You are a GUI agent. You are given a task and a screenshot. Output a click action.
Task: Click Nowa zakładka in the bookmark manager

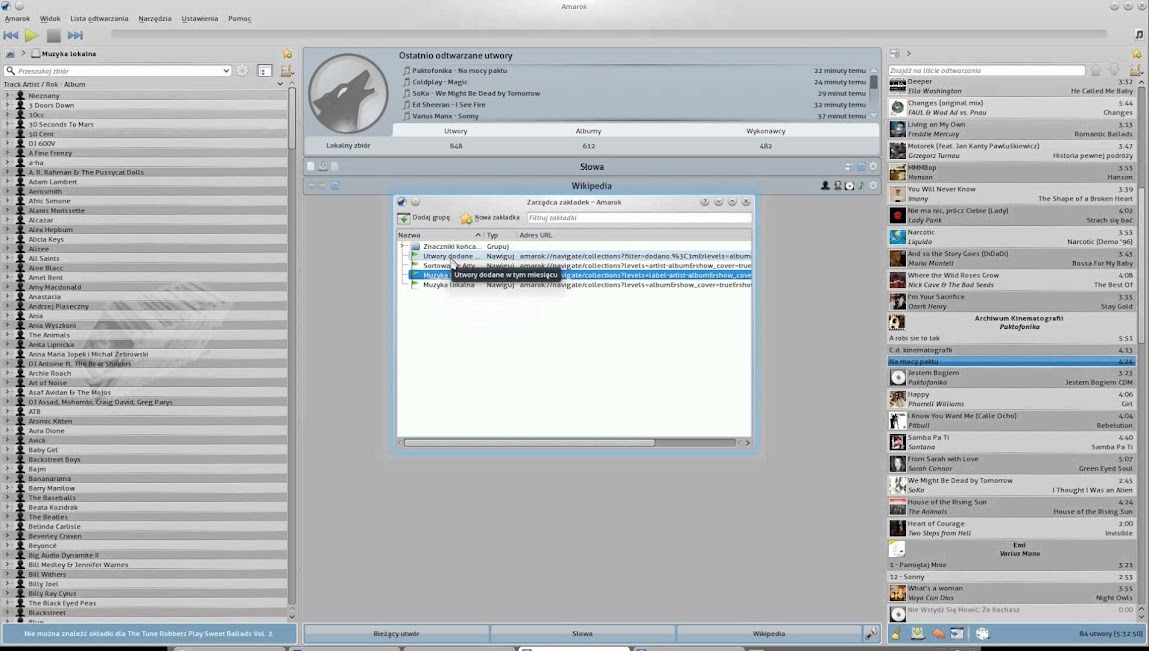pyautogui.click(x=489, y=218)
